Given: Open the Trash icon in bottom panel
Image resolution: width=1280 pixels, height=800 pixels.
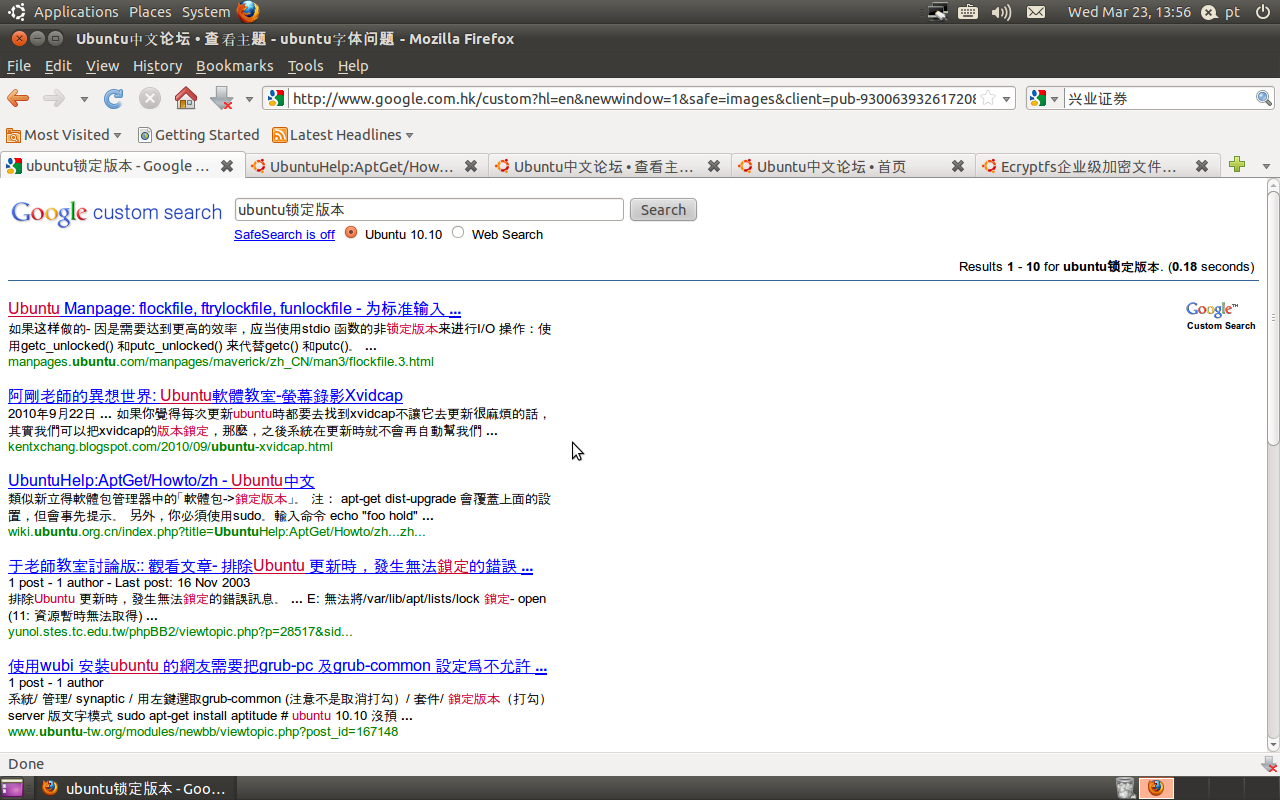Looking at the screenshot, I should [1125, 788].
